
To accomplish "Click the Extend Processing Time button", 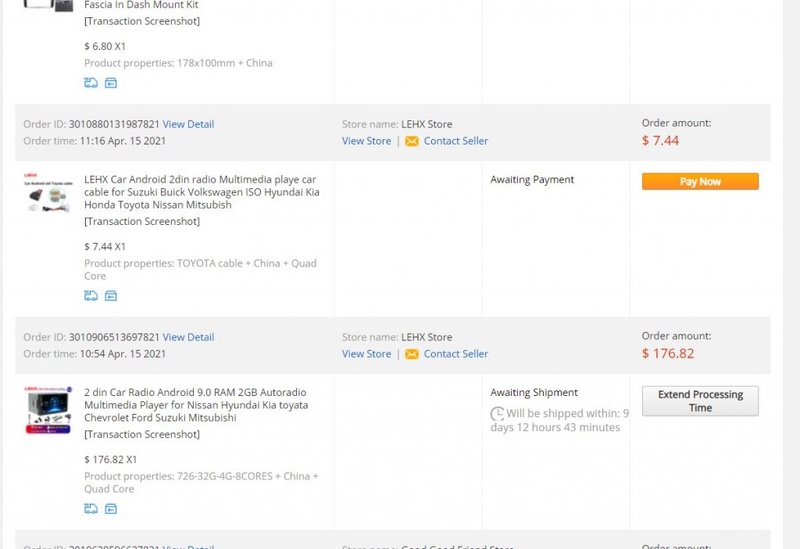I will pos(700,401).
